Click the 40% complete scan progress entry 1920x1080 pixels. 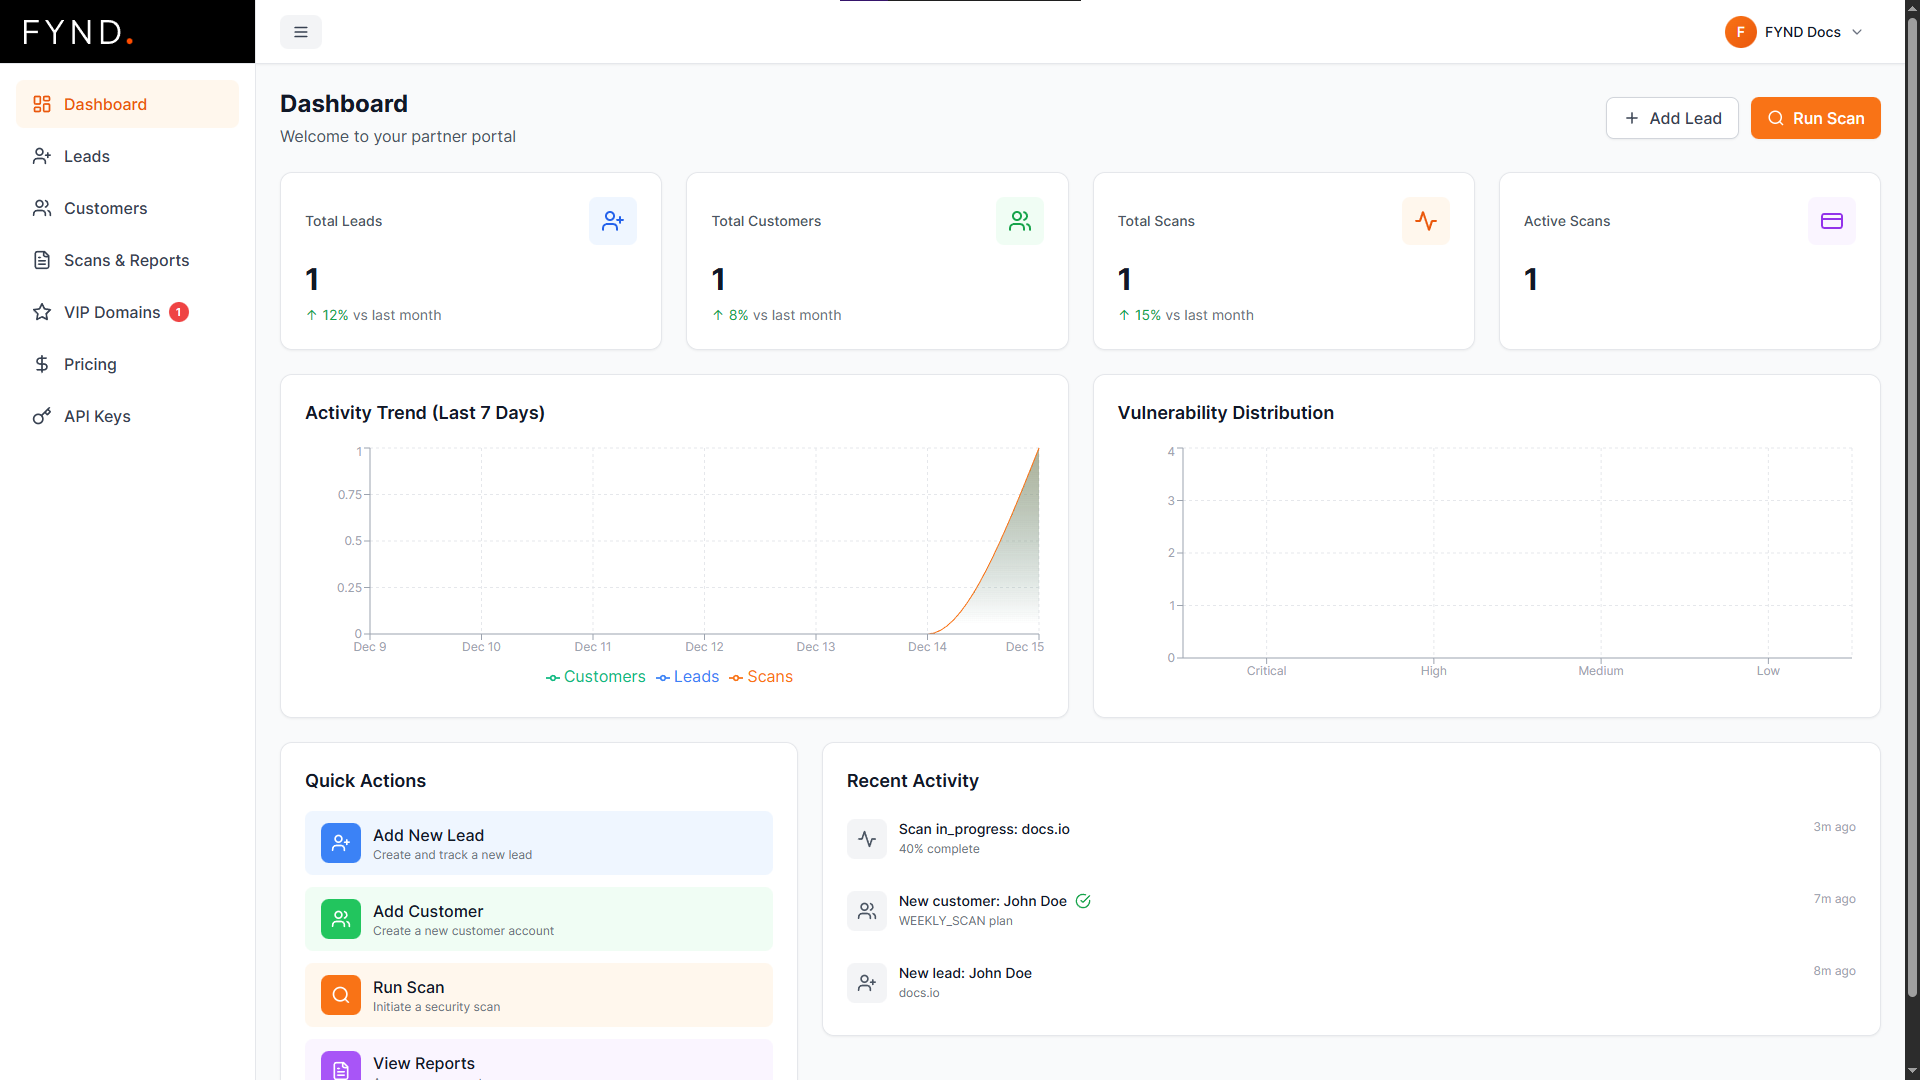pyautogui.click(x=984, y=838)
